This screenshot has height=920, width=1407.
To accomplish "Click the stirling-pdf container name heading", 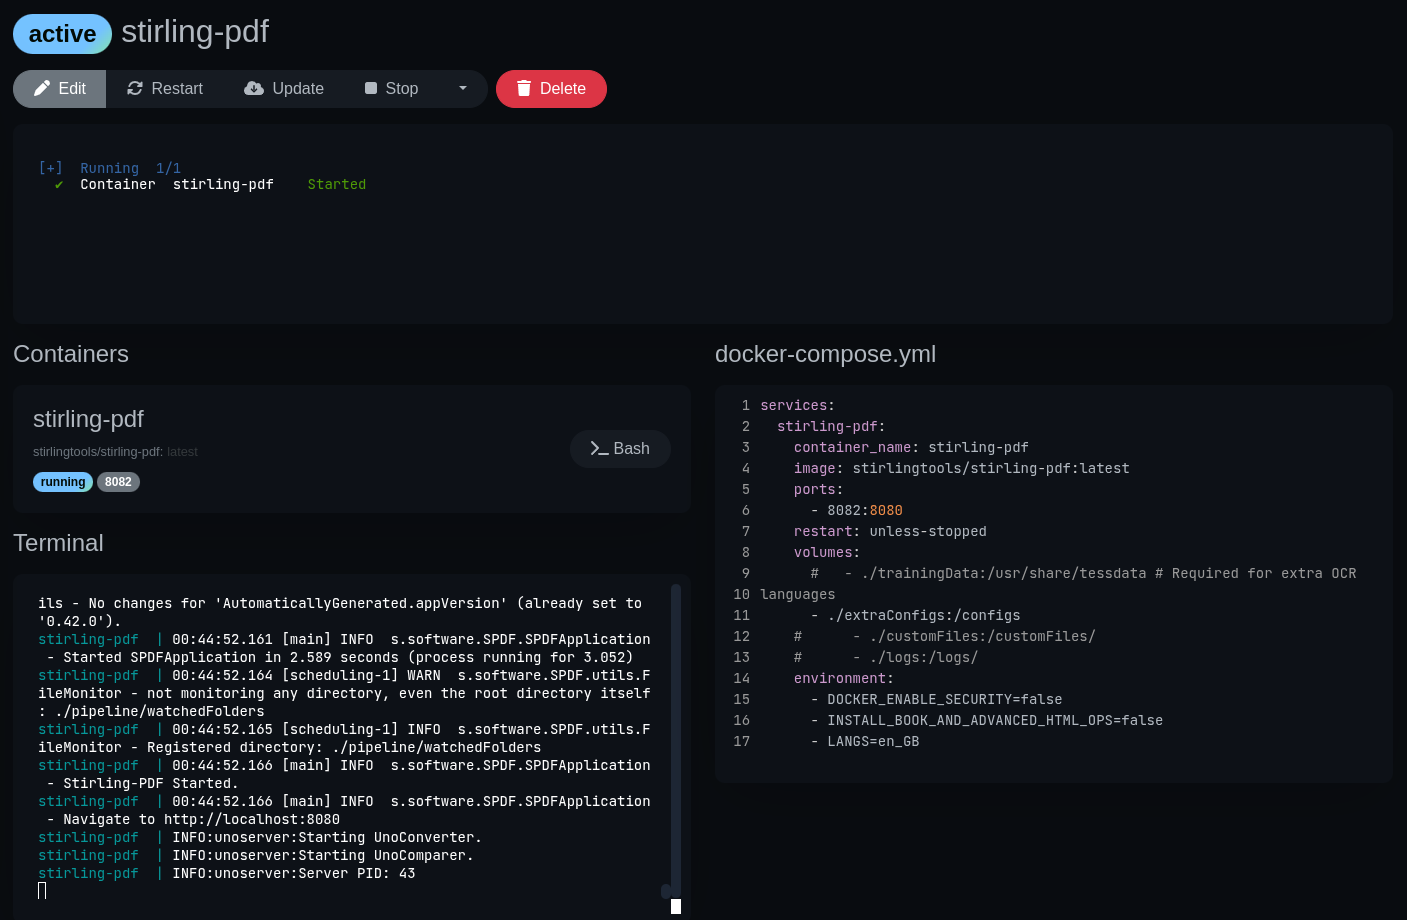I will (x=88, y=419).
